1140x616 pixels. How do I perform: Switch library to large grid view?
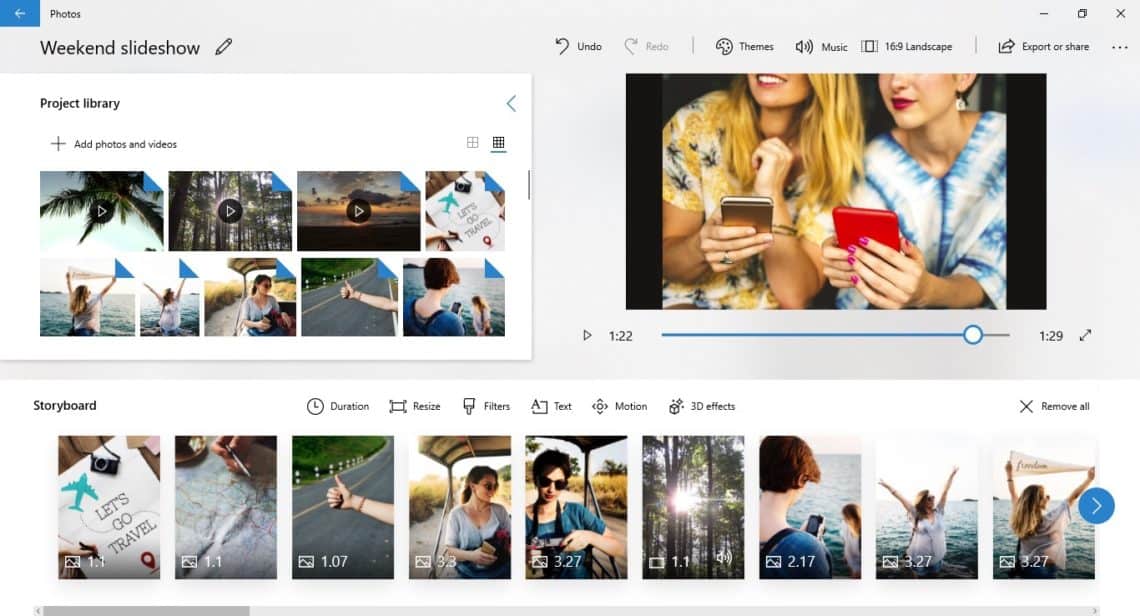473,143
